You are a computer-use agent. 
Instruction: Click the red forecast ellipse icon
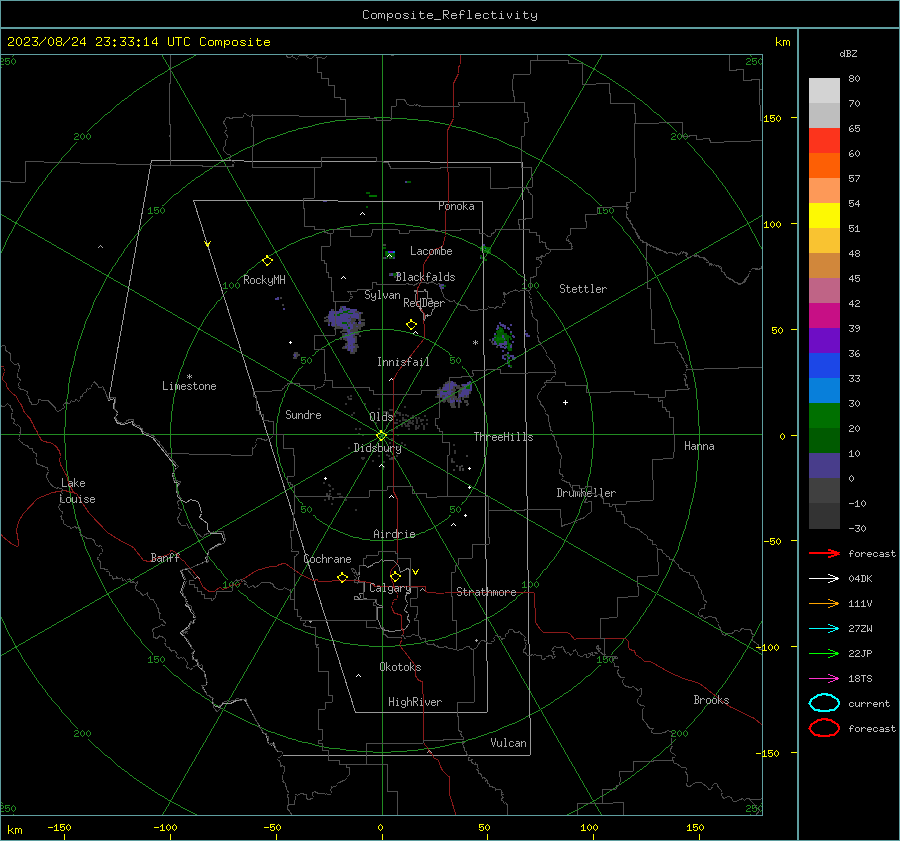coord(824,728)
